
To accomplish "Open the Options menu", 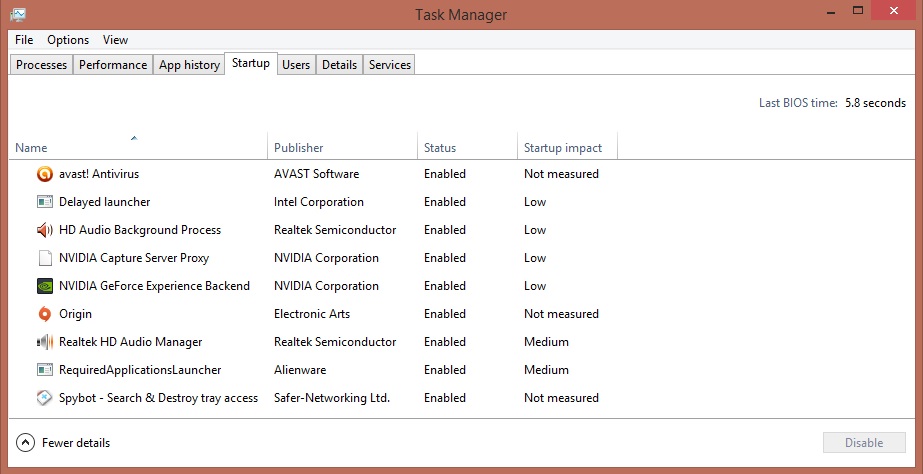I will coord(68,40).
